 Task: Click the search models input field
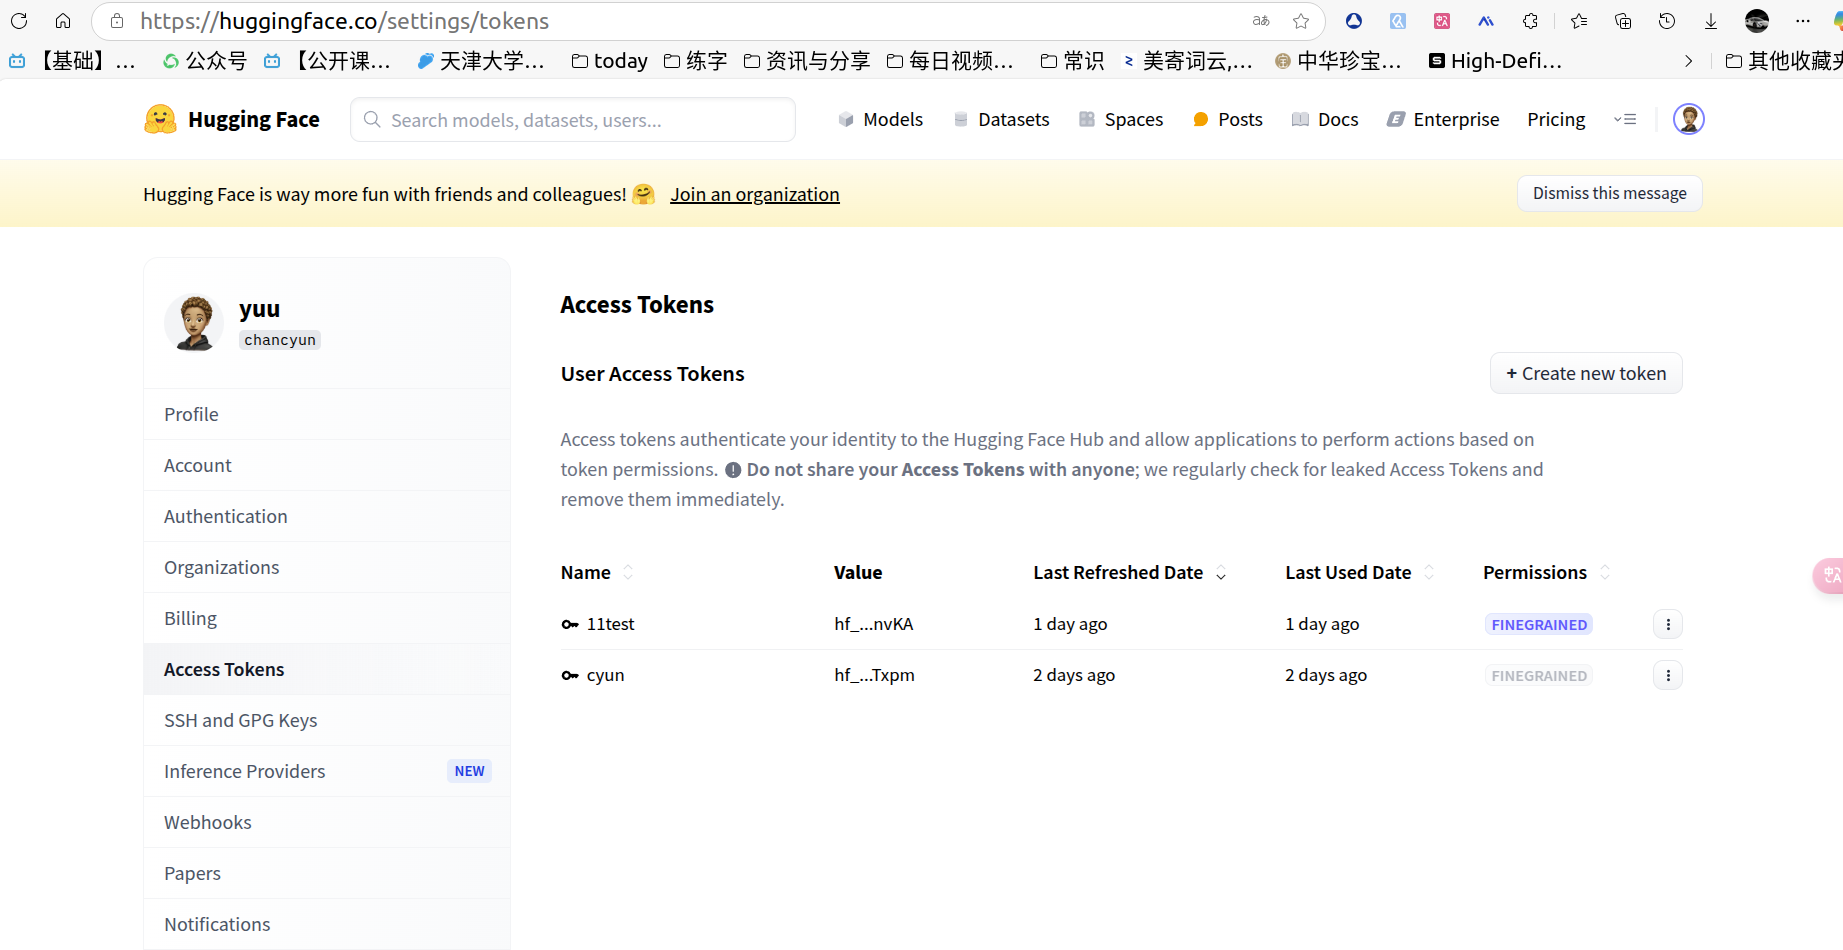(x=573, y=119)
